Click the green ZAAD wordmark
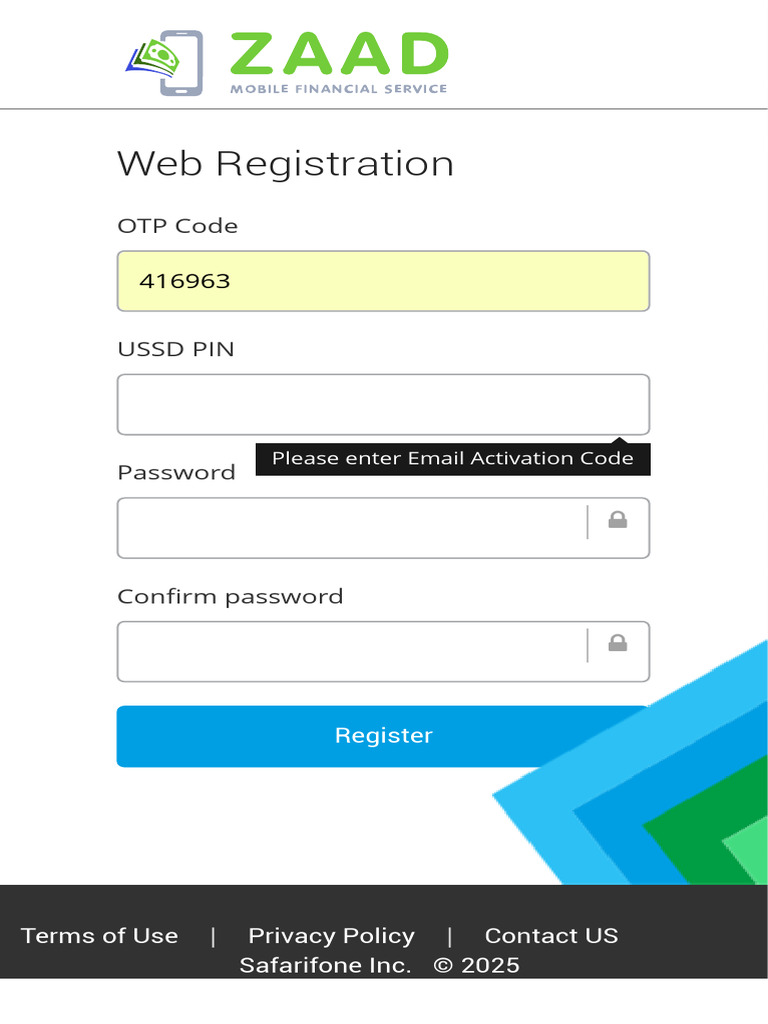Image resolution: width=768 pixels, height=1024 pixels. (x=338, y=54)
